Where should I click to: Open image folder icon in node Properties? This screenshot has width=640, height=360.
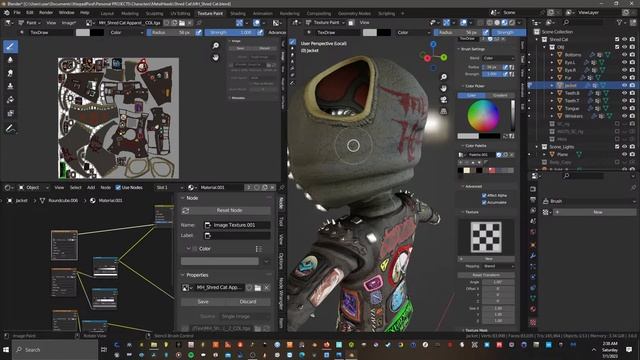tap(258, 288)
